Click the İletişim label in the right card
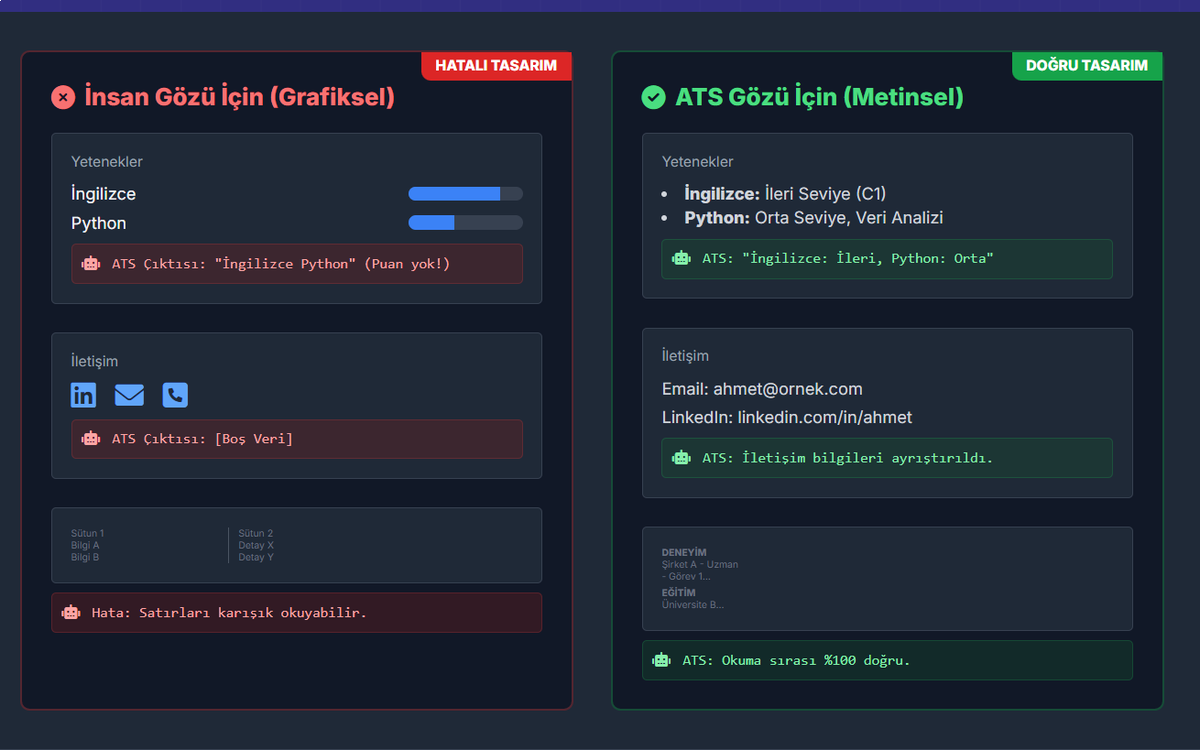 tap(686, 356)
